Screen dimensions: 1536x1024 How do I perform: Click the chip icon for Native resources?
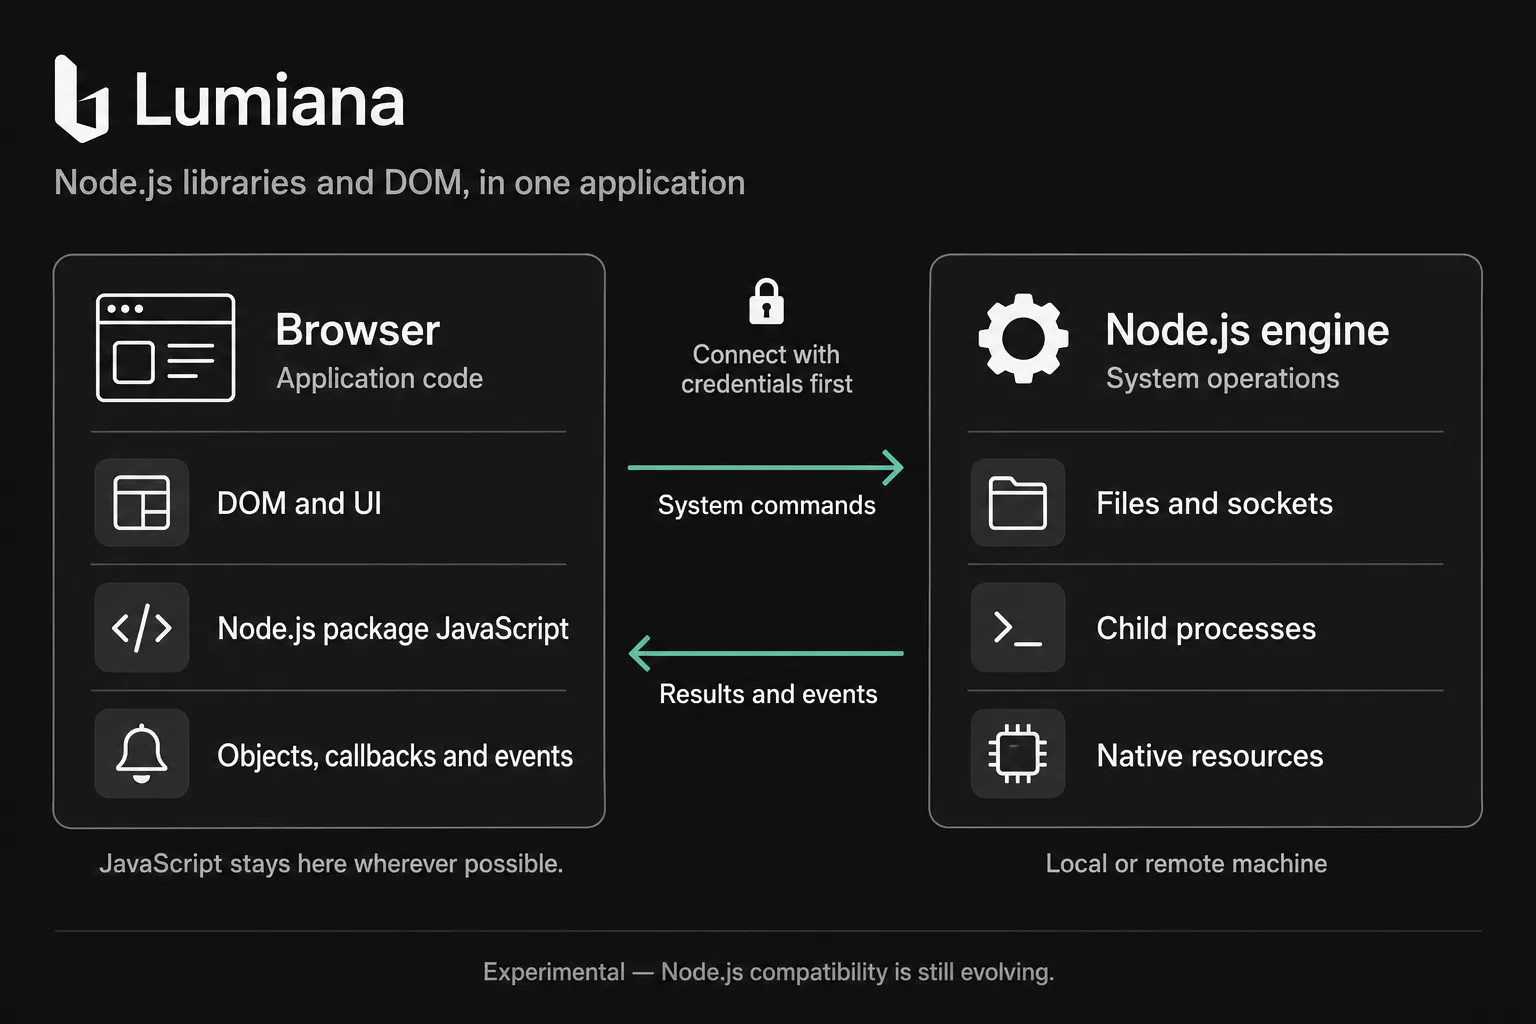click(1018, 753)
